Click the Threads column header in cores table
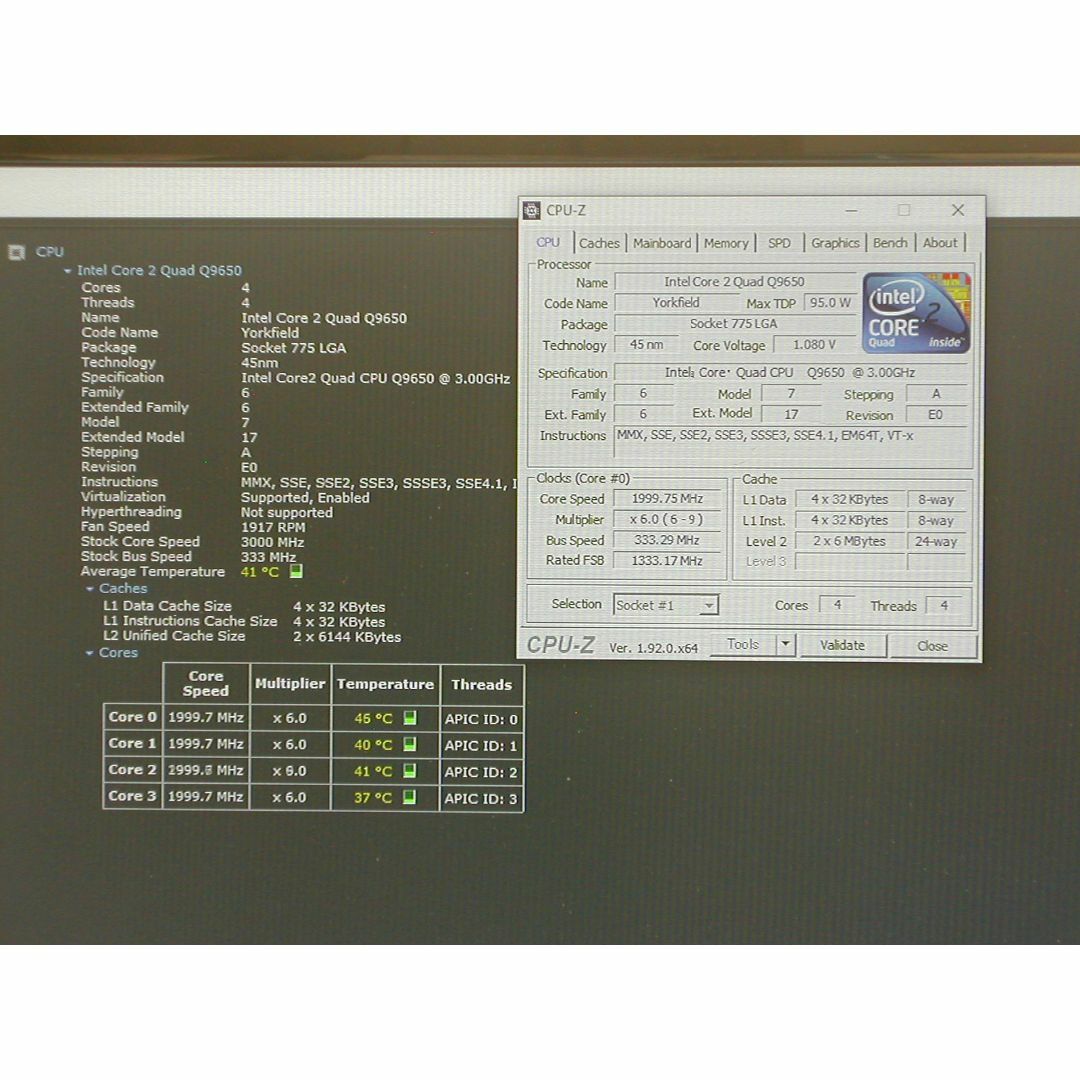The width and height of the screenshot is (1080, 1080). [481, 685]
